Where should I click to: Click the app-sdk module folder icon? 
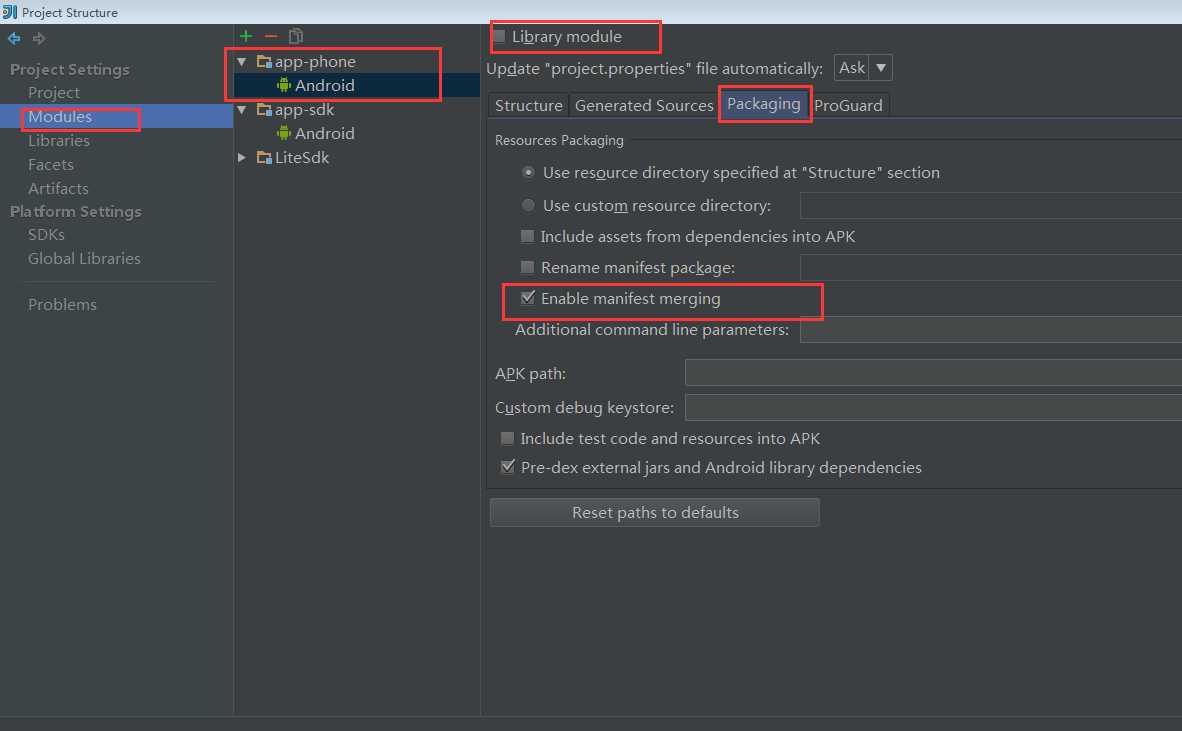pos(264,110)
